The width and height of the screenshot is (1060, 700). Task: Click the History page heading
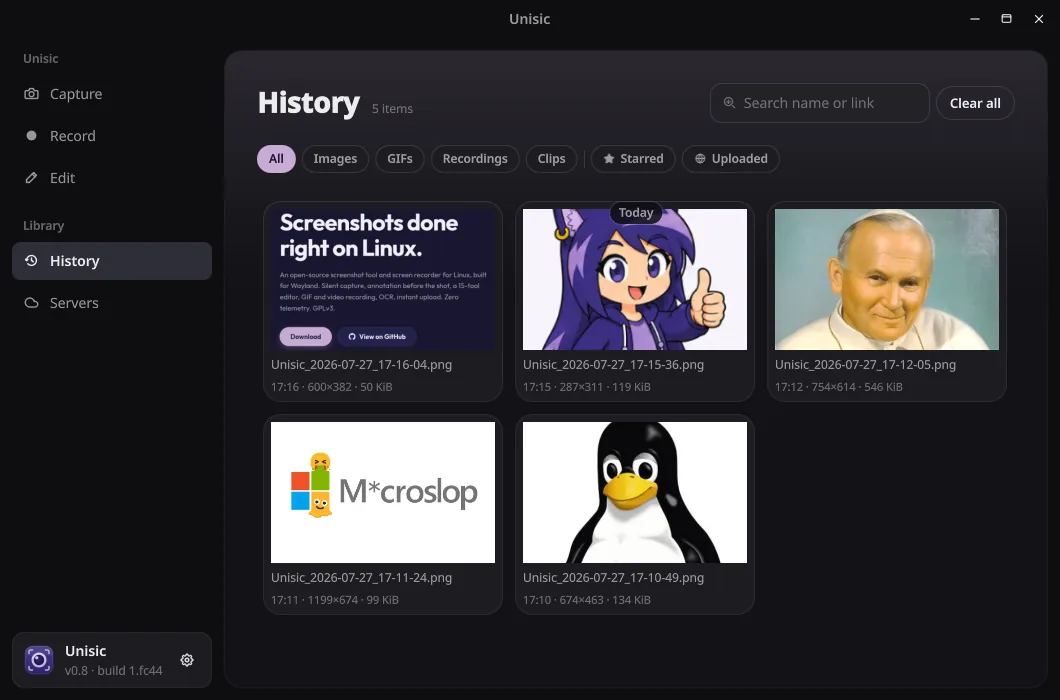[x=309, y=103]
